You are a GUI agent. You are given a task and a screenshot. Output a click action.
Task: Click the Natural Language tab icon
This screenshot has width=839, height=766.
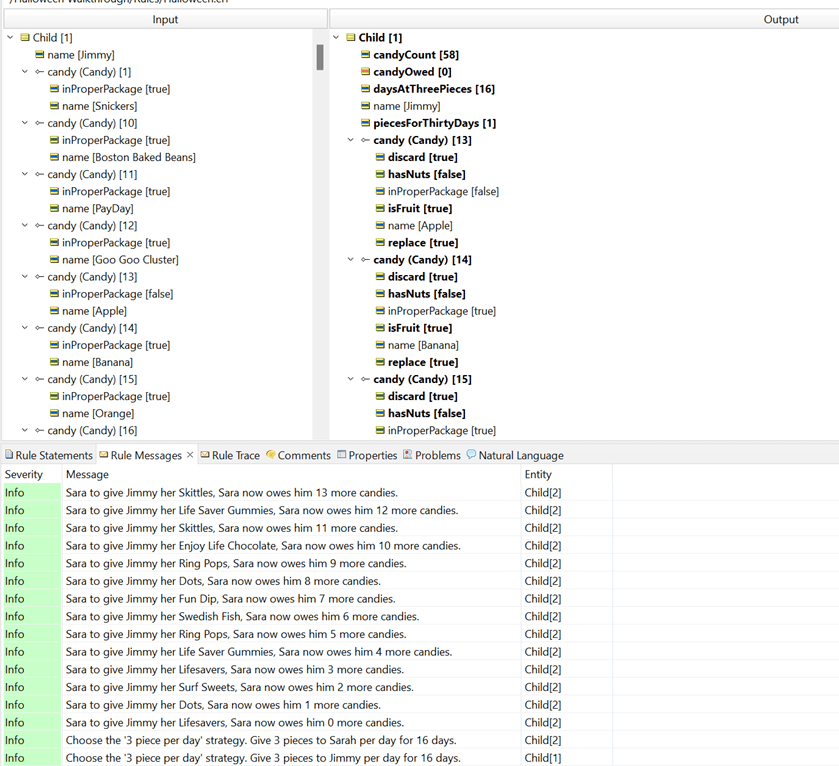coord(472,455)
